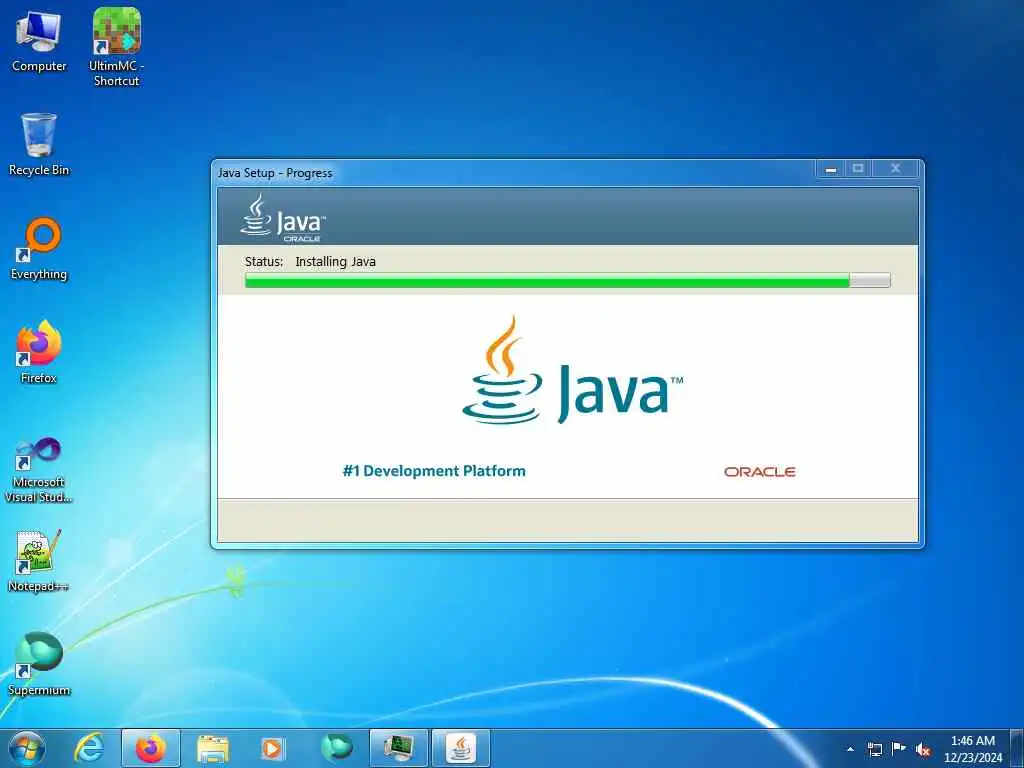Select the Firefox desktop shortcut
Viewport: 1024px width, 768px height.
[x=39, y=351]
